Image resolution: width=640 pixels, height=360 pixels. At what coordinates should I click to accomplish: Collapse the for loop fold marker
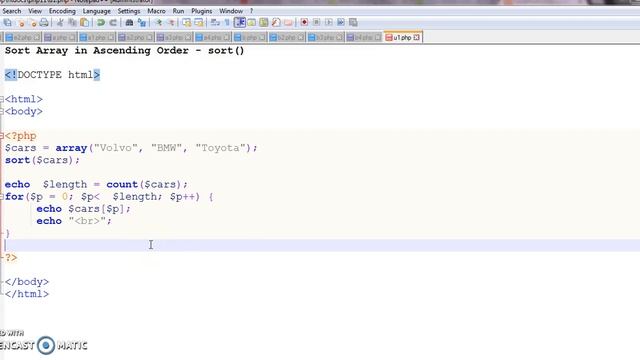pos(2,197)
